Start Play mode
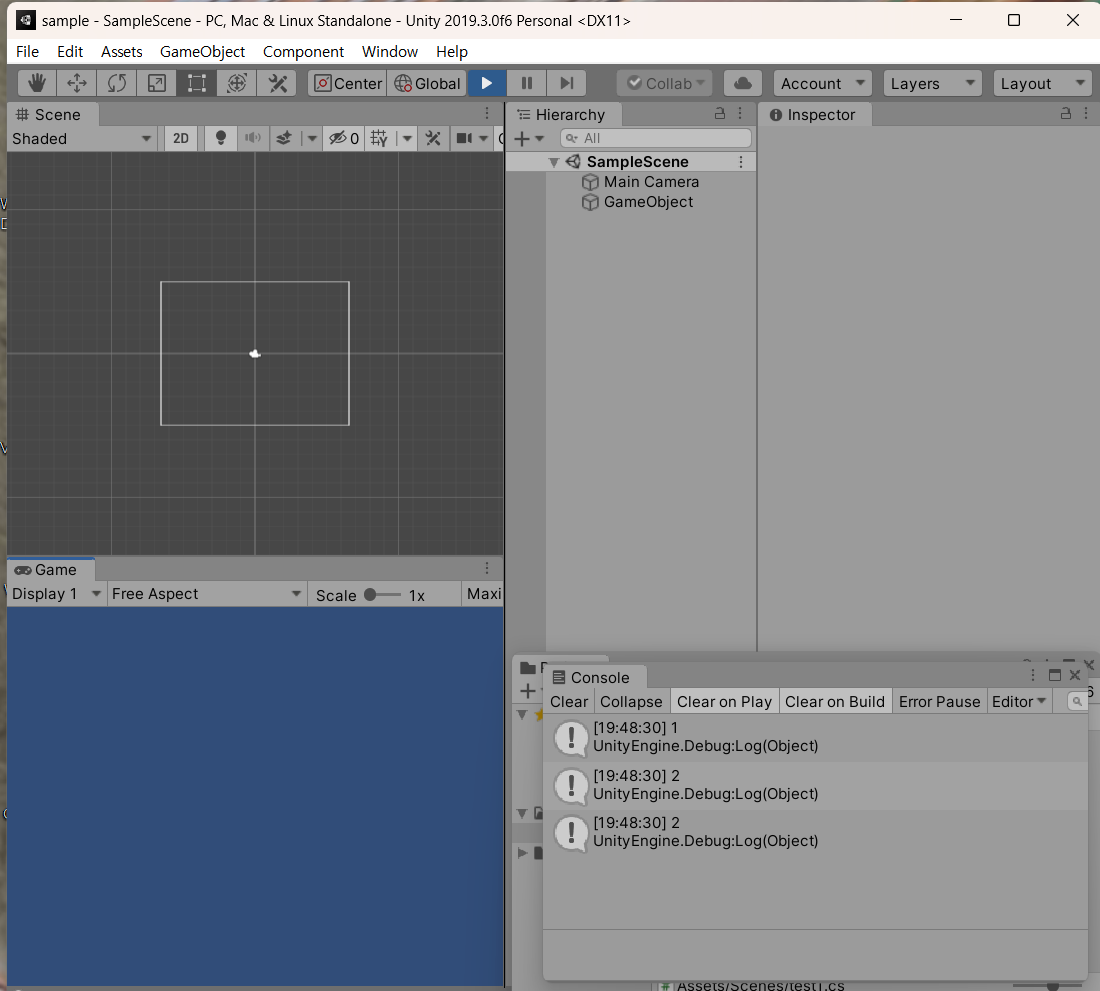1100x991 pixels. [487, 83]
